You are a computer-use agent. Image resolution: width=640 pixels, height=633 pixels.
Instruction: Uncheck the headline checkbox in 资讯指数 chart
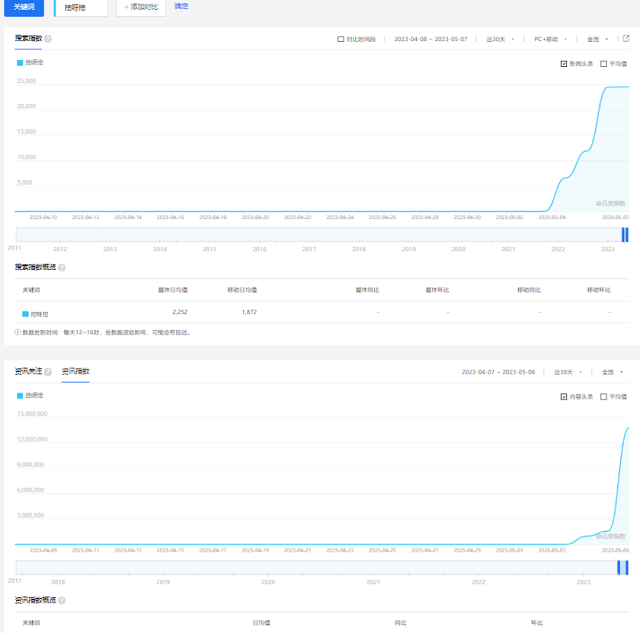pos(564,397)
